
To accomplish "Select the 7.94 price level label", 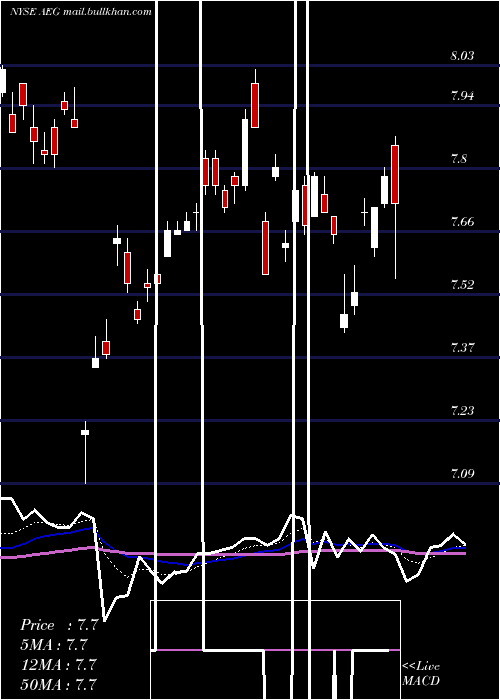I will pyautogui.click(x=462, y=96).
